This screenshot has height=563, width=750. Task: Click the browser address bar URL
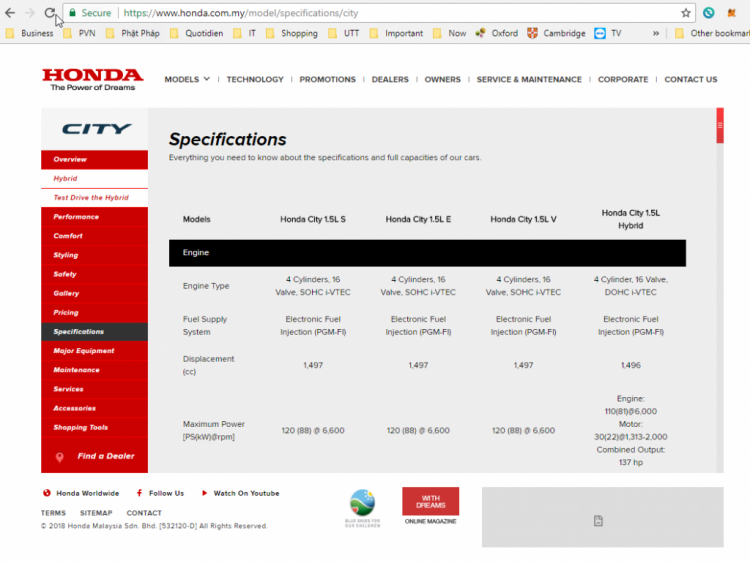point(241,13)
